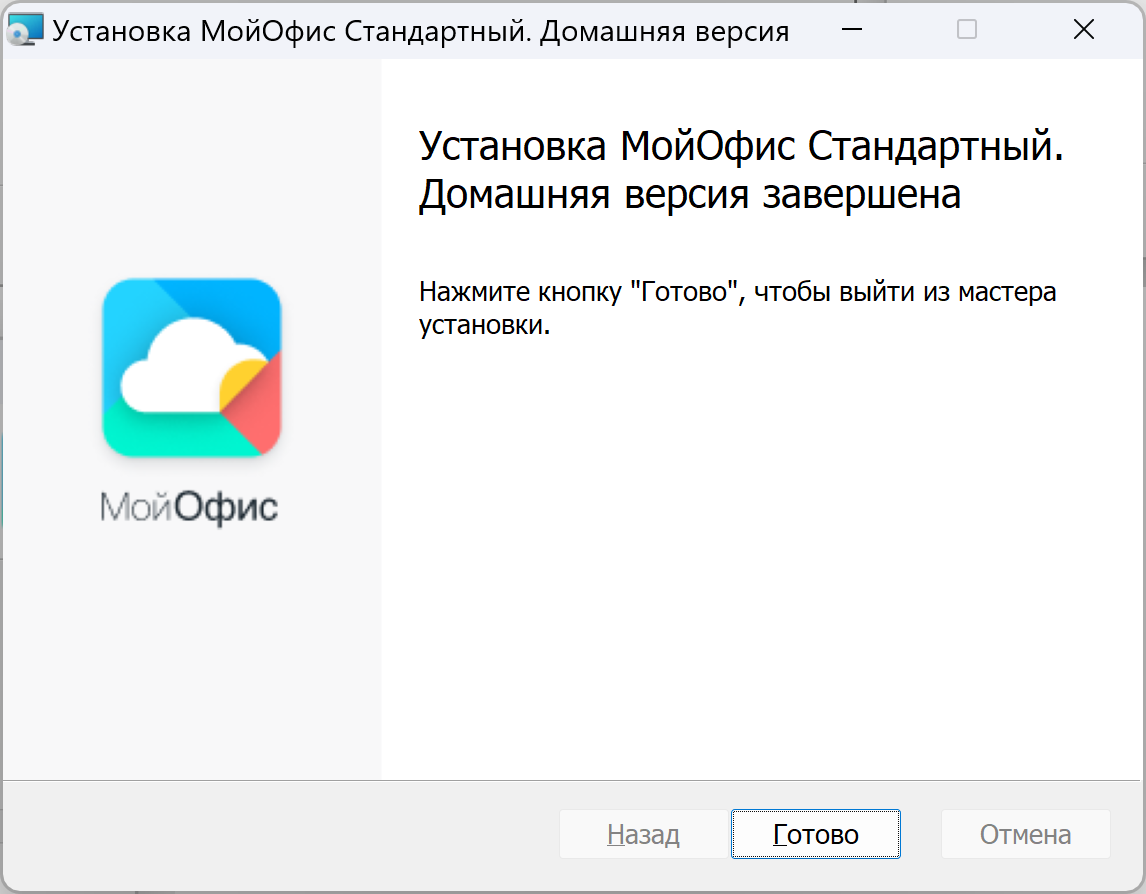The height and width of the screenshot is (894, 1146).
Task: Click the window title text Установка МойОфис Стандартный
Action: coord(420,31)
